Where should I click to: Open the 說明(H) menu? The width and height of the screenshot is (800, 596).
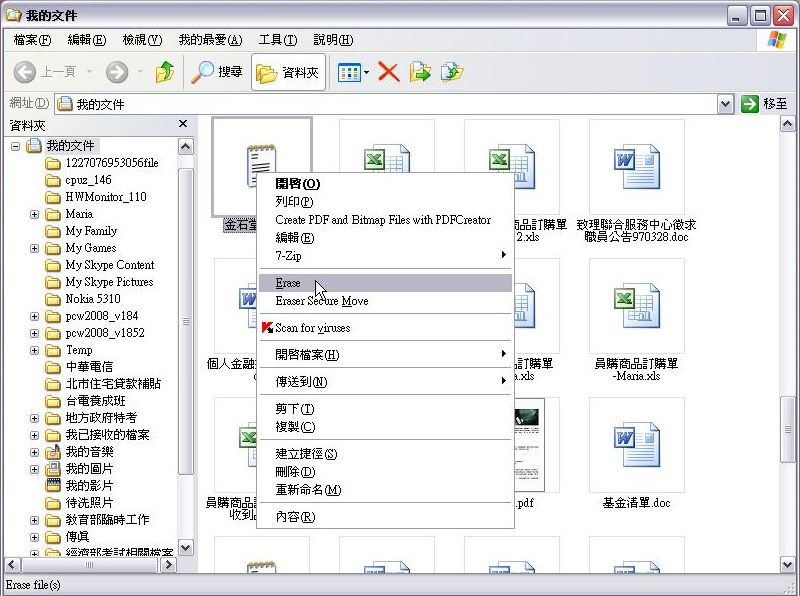[333, 40]
